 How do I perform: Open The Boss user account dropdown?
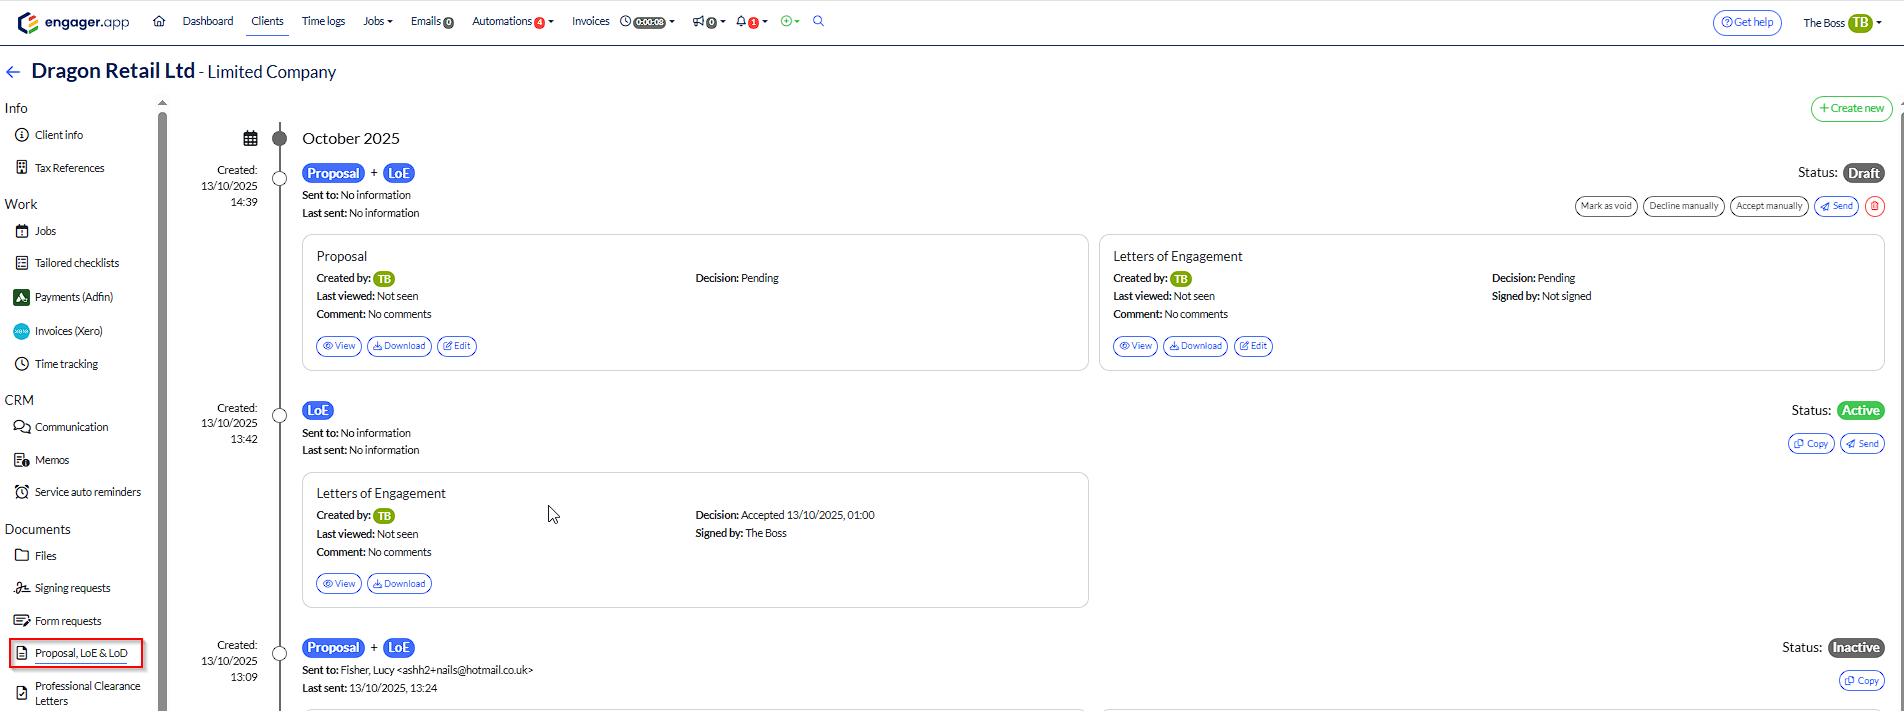pyautogui.click(x=1842, y=23)
